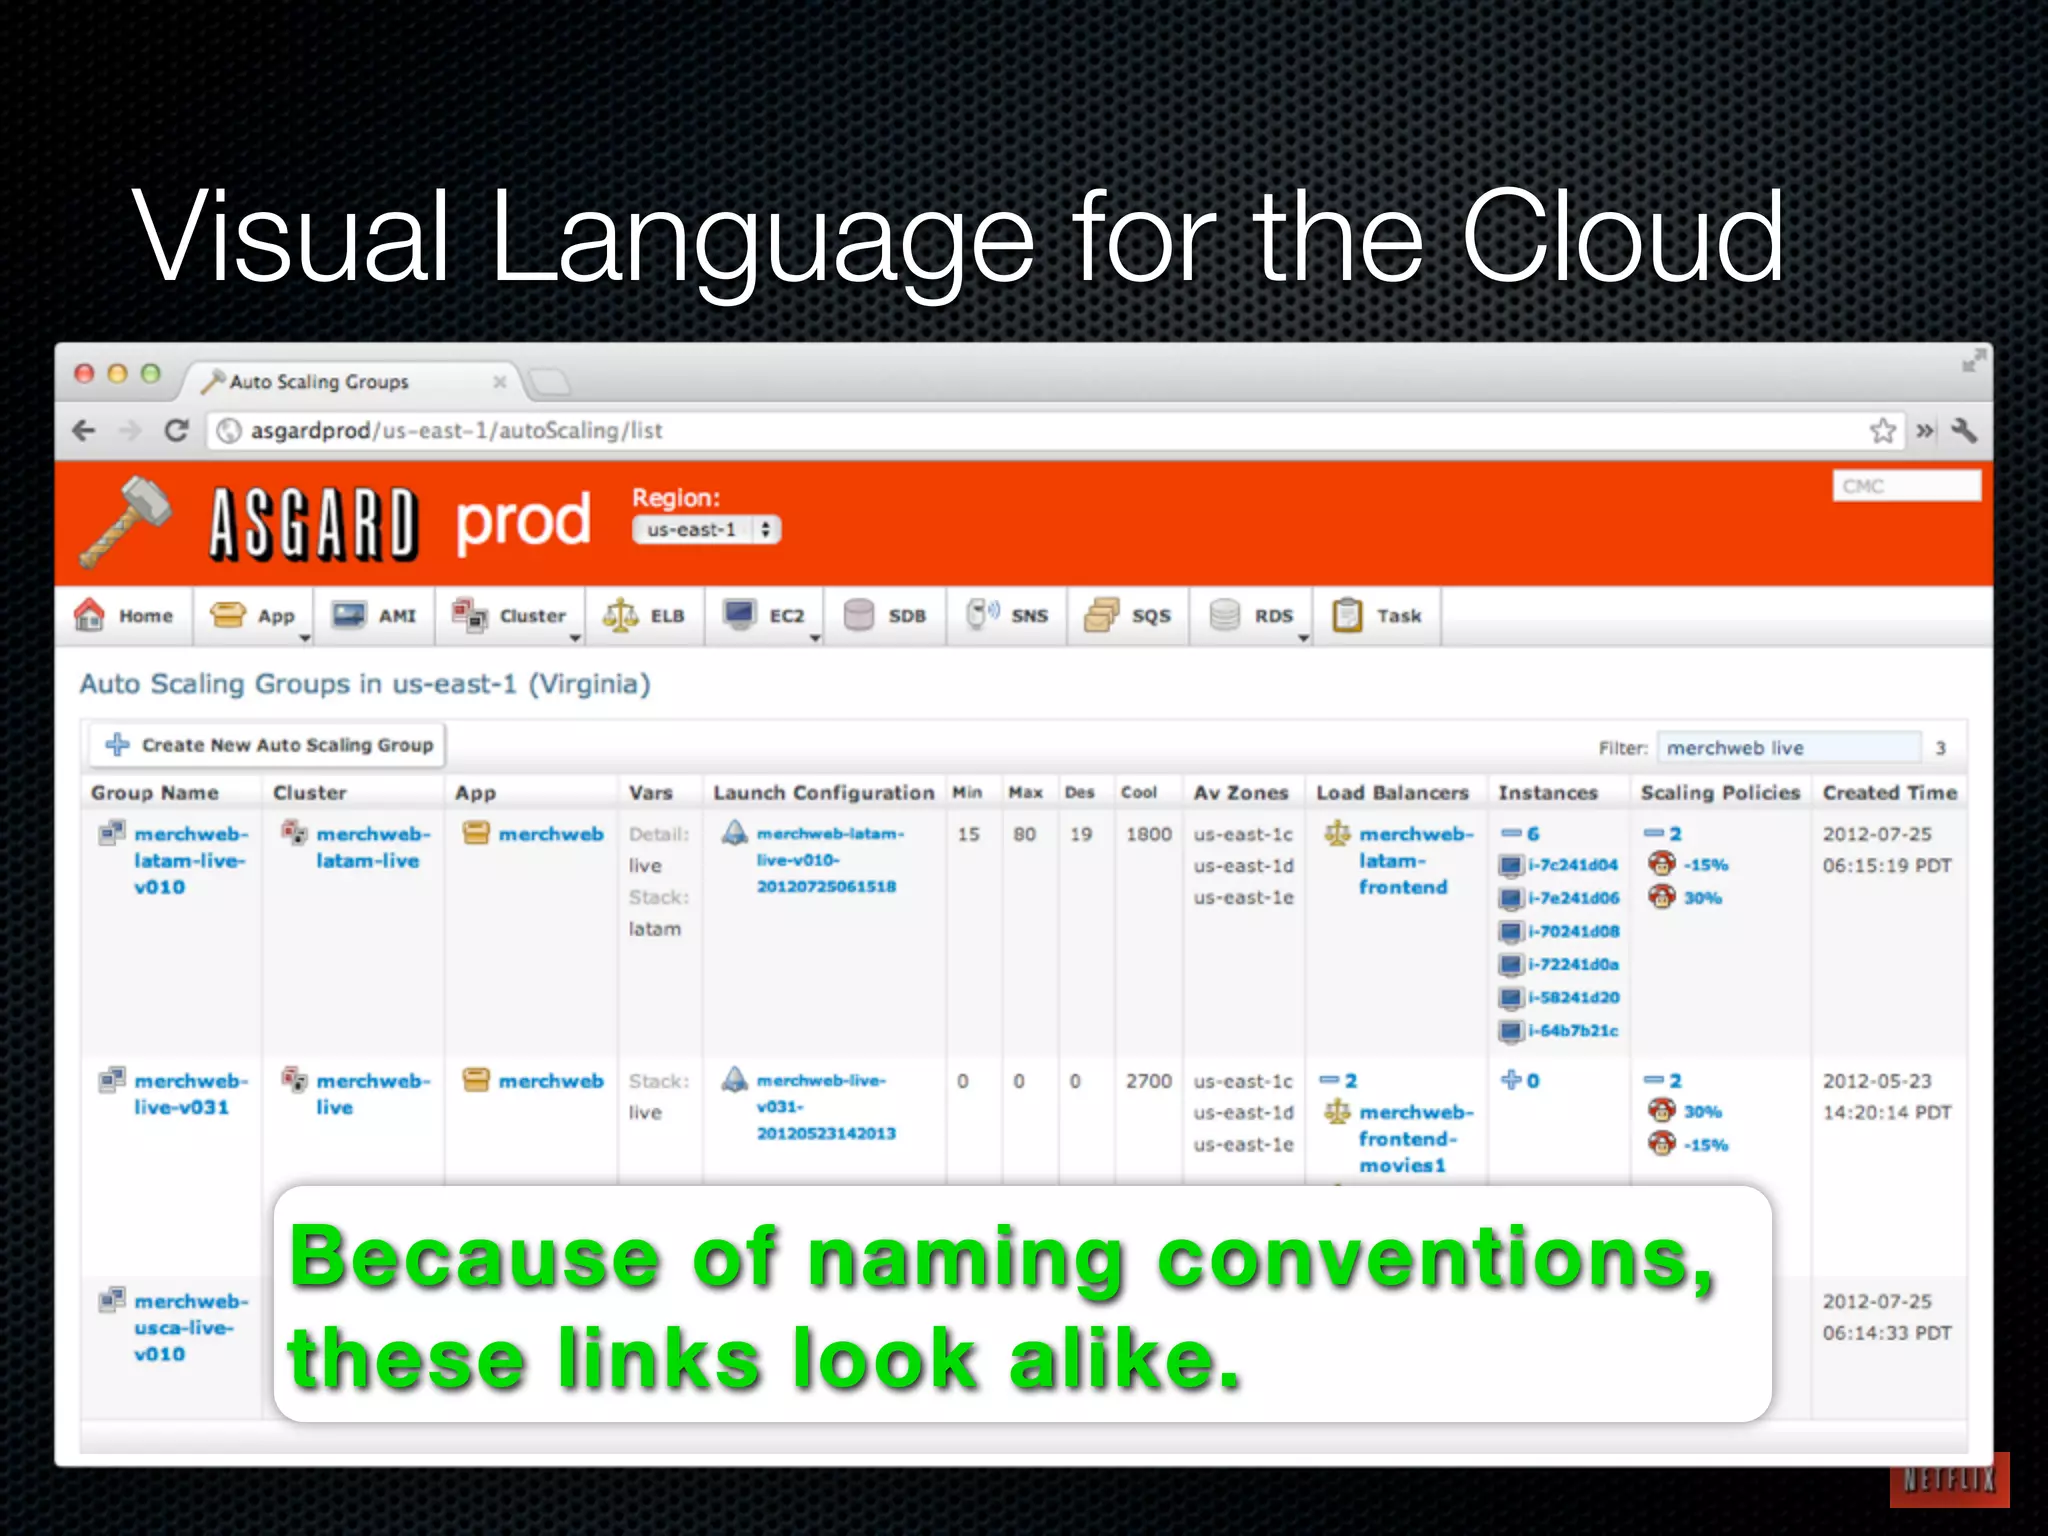
Task: Click the SDB database icon
Action: [x=859, y=615]
